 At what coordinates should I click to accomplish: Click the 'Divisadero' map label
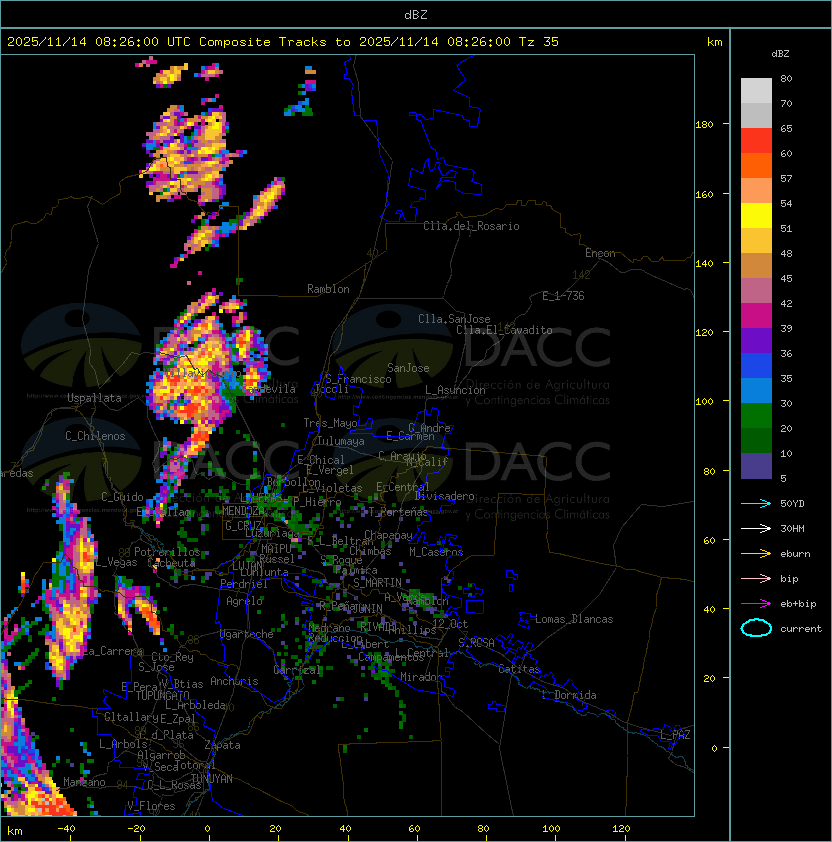point(445,496)
